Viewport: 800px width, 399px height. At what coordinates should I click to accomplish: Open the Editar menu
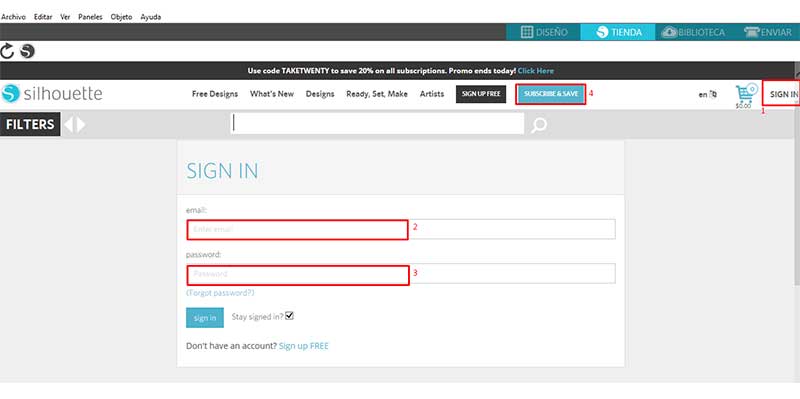(43, 17)
